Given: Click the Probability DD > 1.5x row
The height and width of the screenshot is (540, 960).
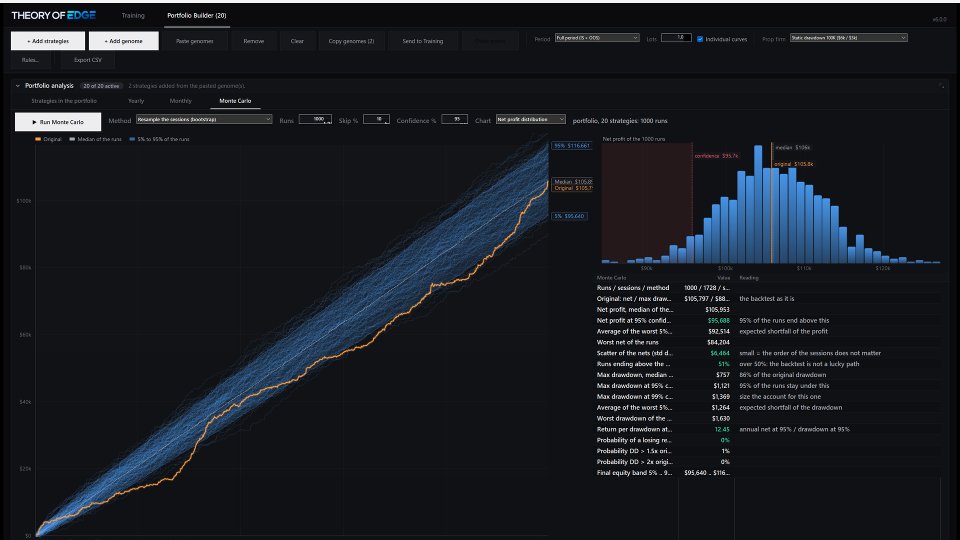Looking at the screenshot, I should click(x=768, y=451).
